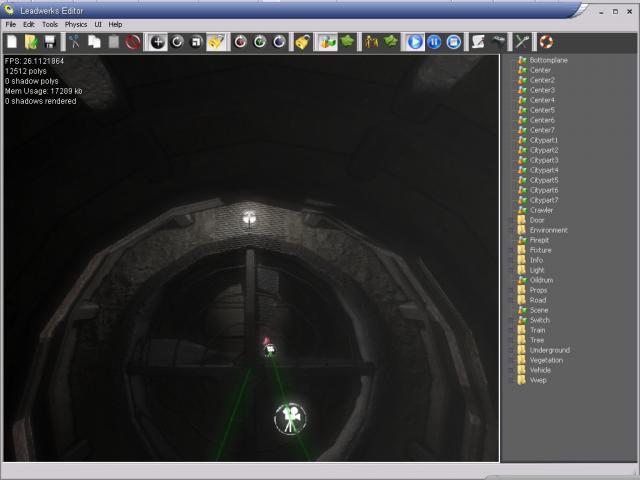Select the Cut scissors icon
640x480 pixels.
click(x=74, y=42)
